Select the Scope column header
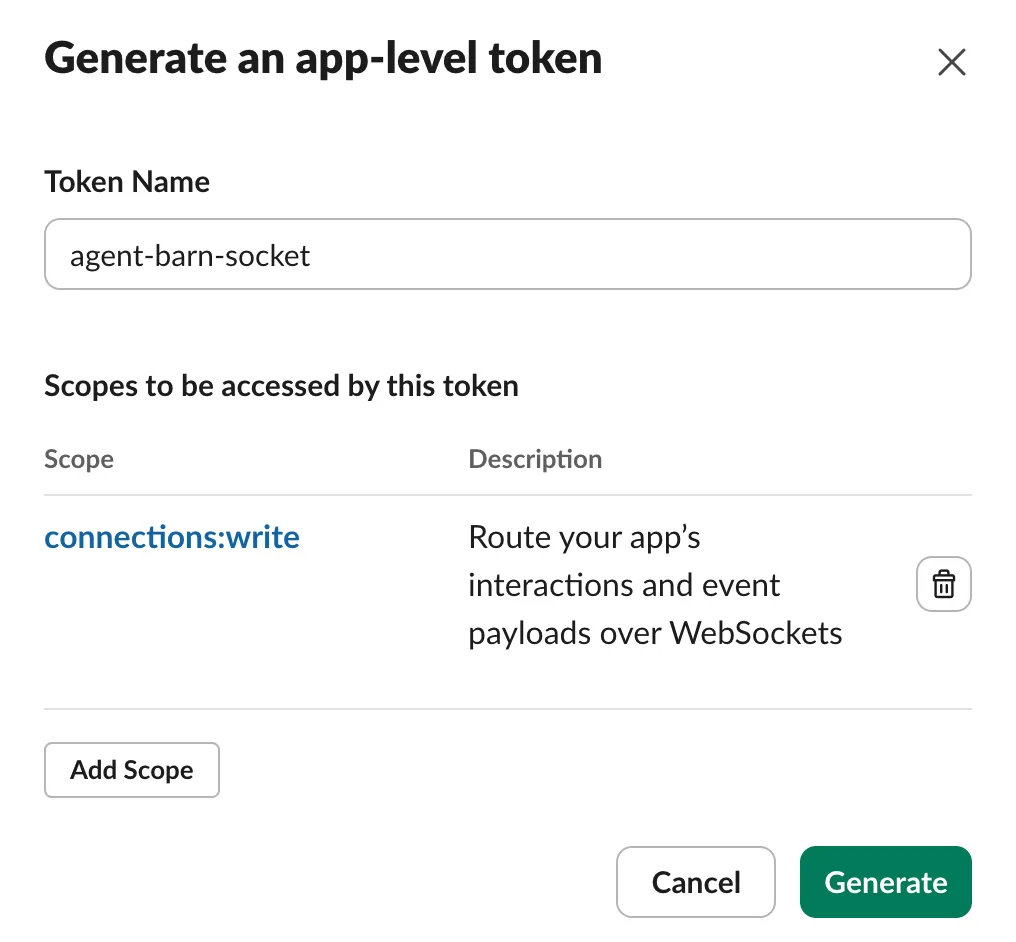 [79, 459]
